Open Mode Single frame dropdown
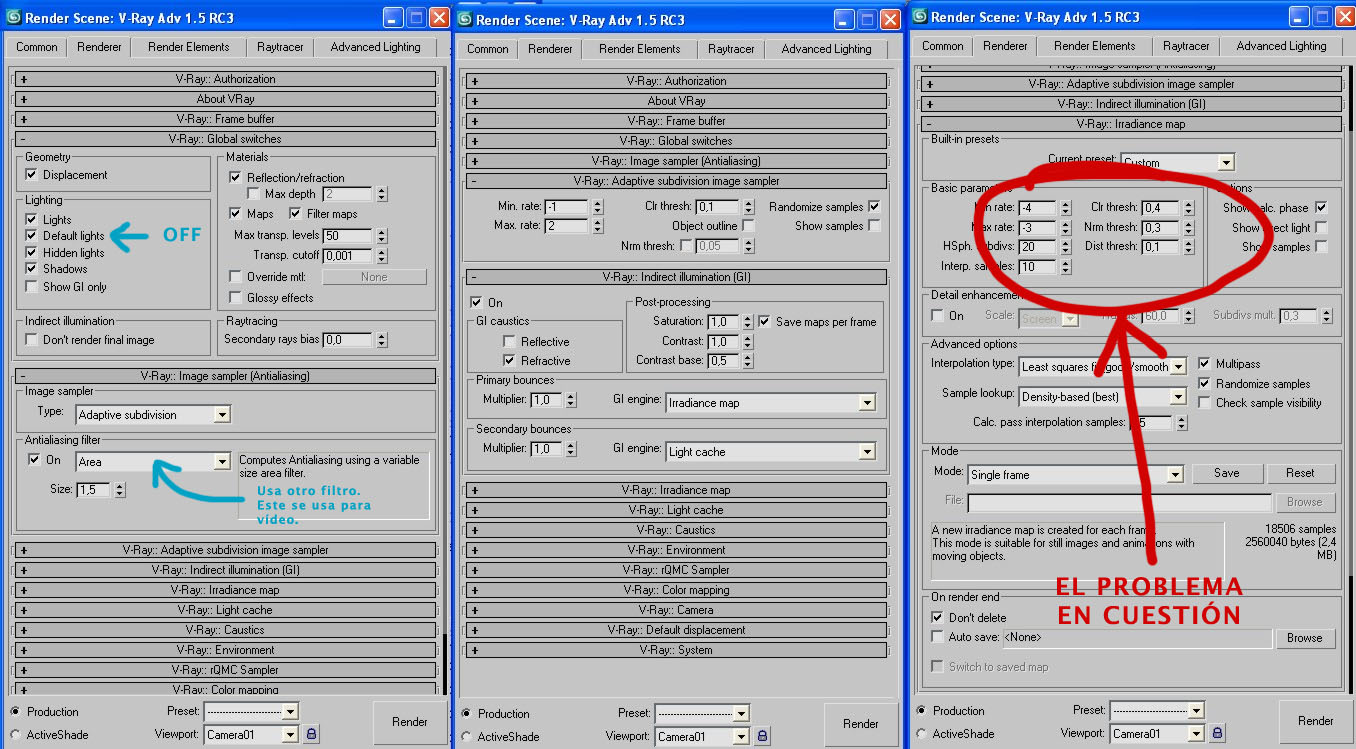This screenshot has height=749, width=1356. [1075, 475]
